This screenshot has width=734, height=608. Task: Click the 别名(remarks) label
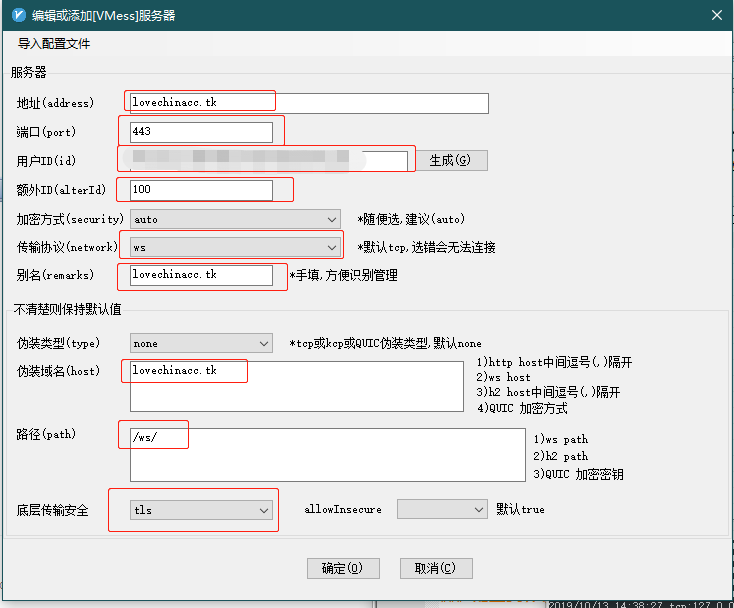[55, 275]
